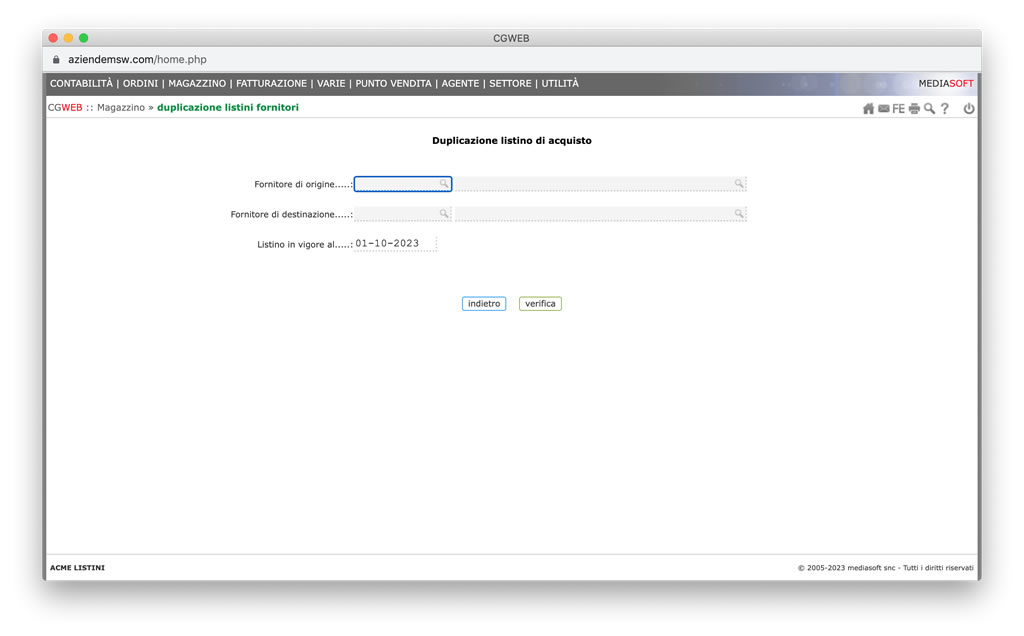Open the ORDINI menu
Screen dimensions: 1024x636
pyautogui.click(x=140, y=84)
